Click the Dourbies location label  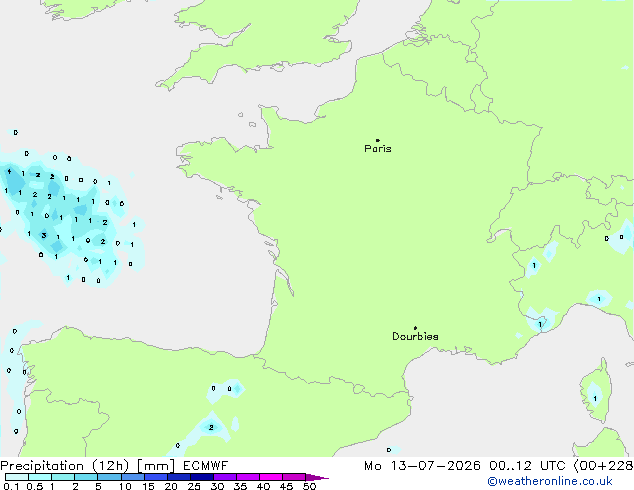coord(415,336)
